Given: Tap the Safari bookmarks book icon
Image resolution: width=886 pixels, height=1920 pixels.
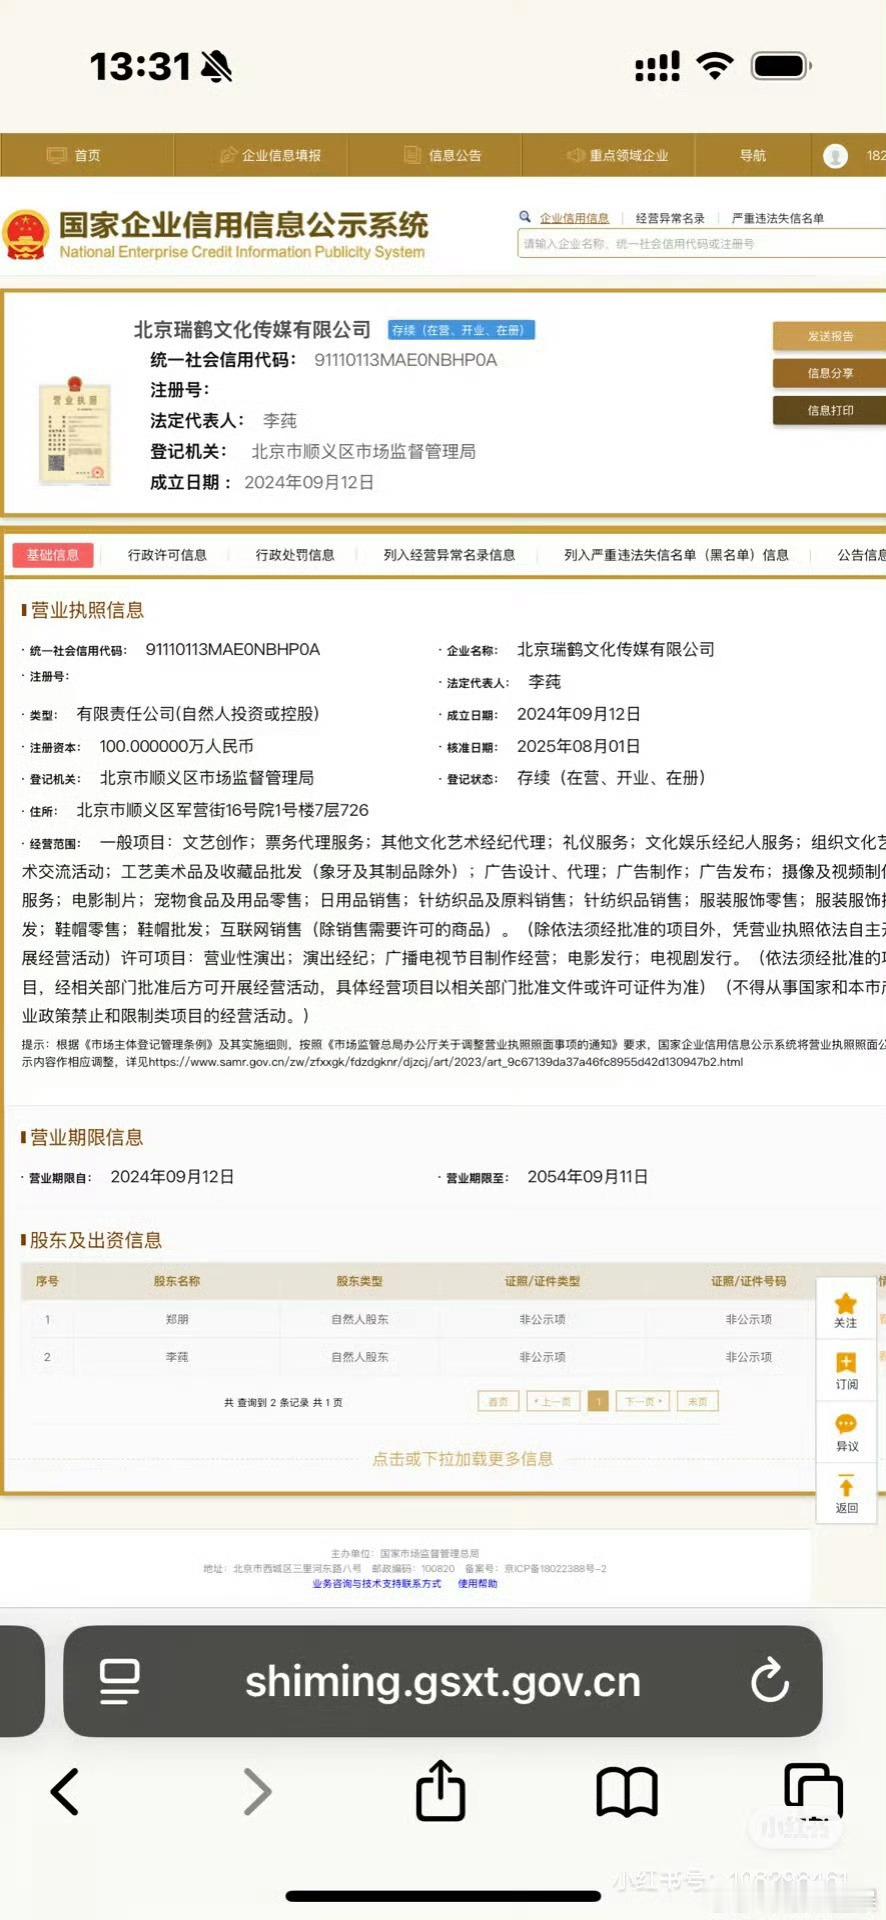Looking at the screenshot, I should click(627, 1792).
